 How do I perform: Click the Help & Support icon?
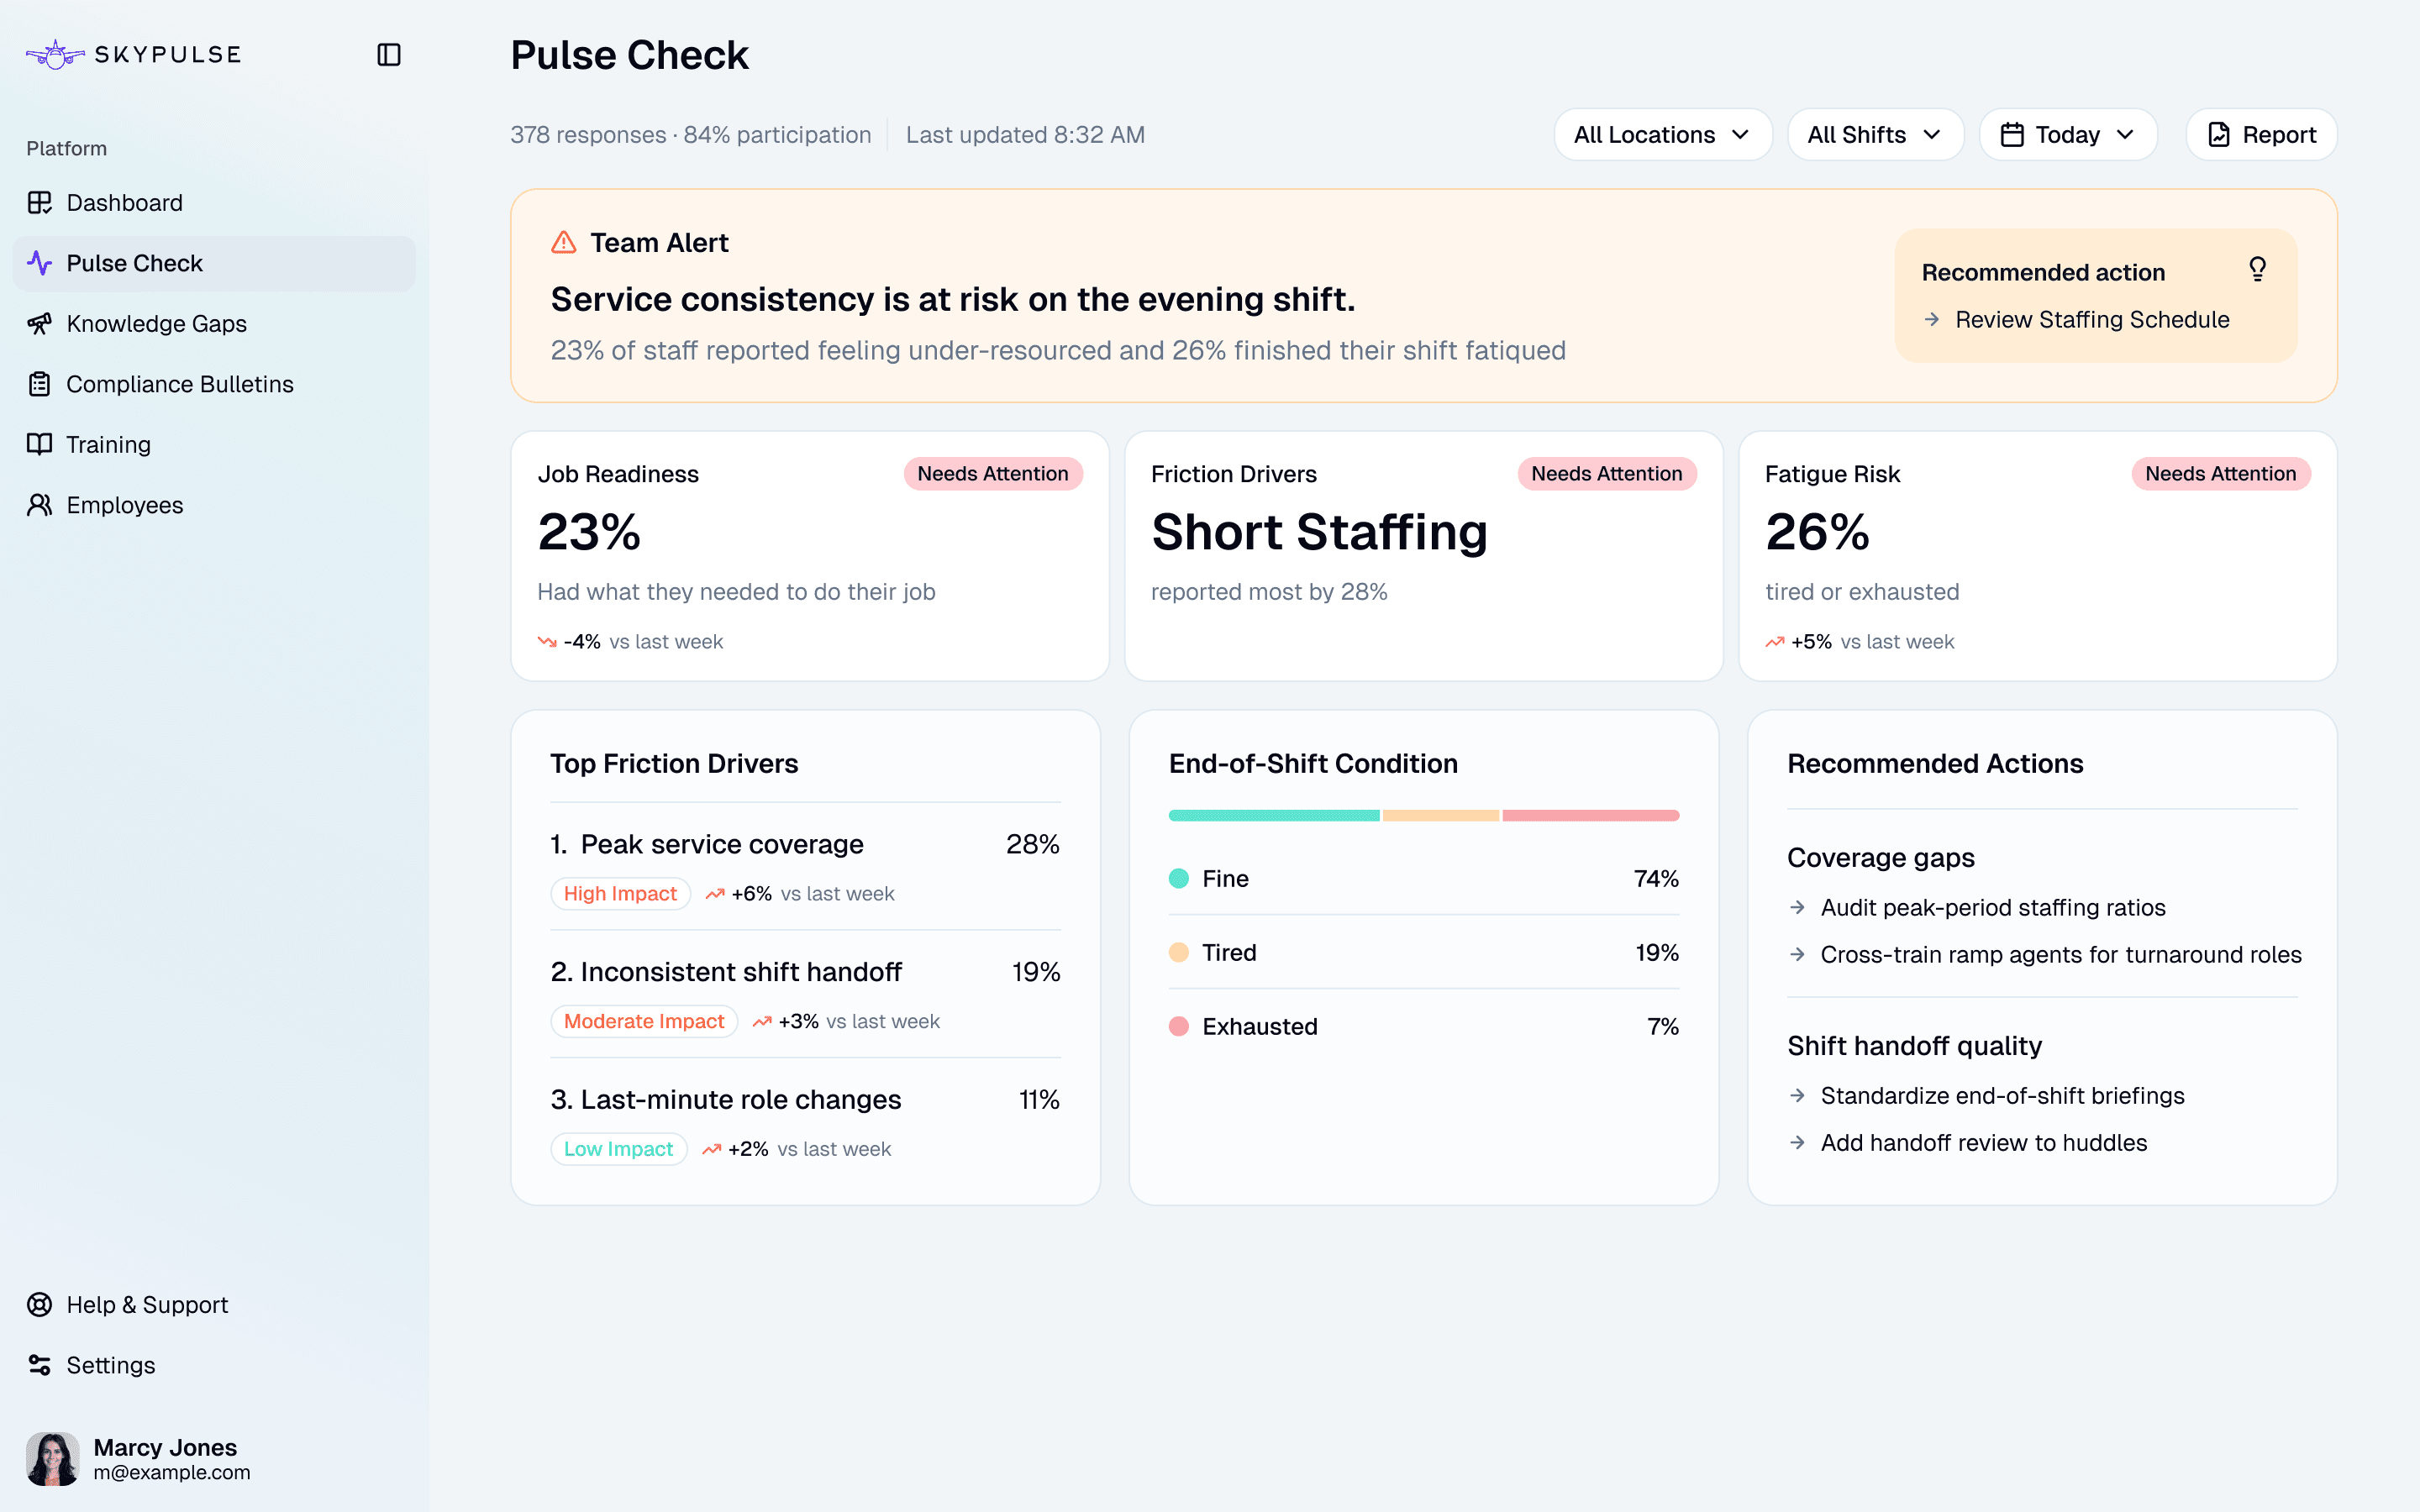(40, 1304)
